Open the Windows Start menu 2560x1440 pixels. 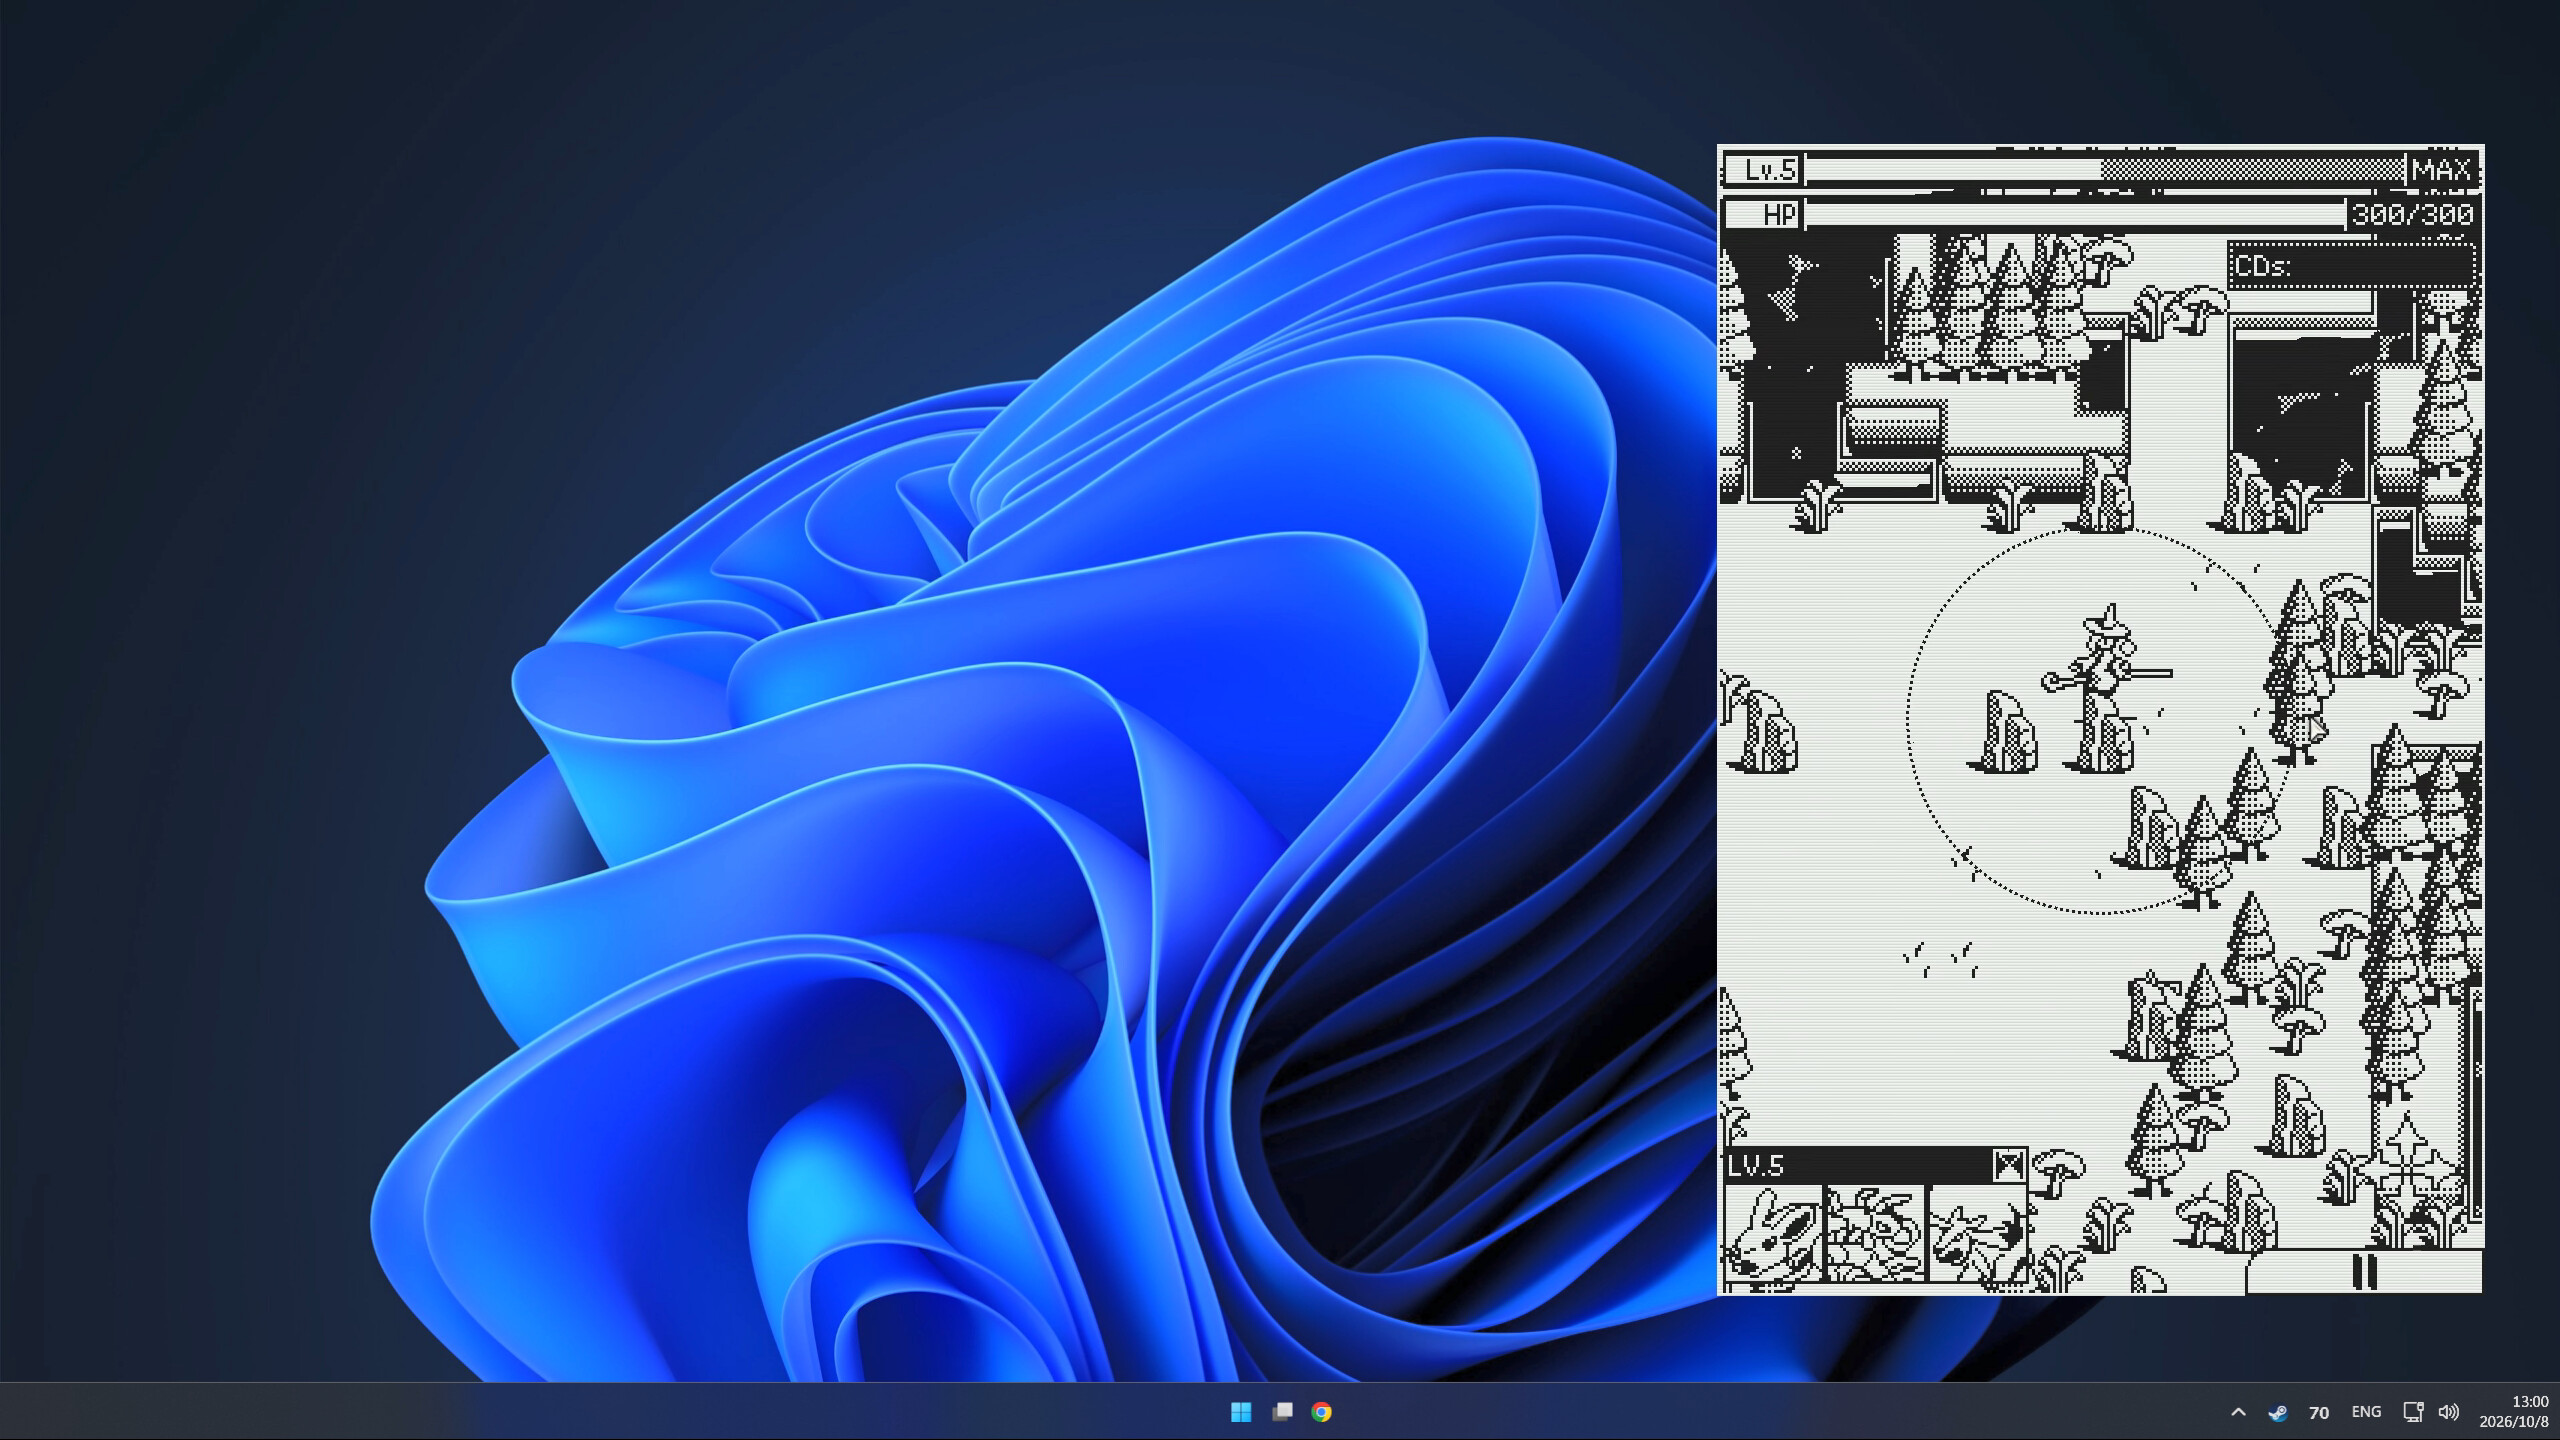1241,1412
